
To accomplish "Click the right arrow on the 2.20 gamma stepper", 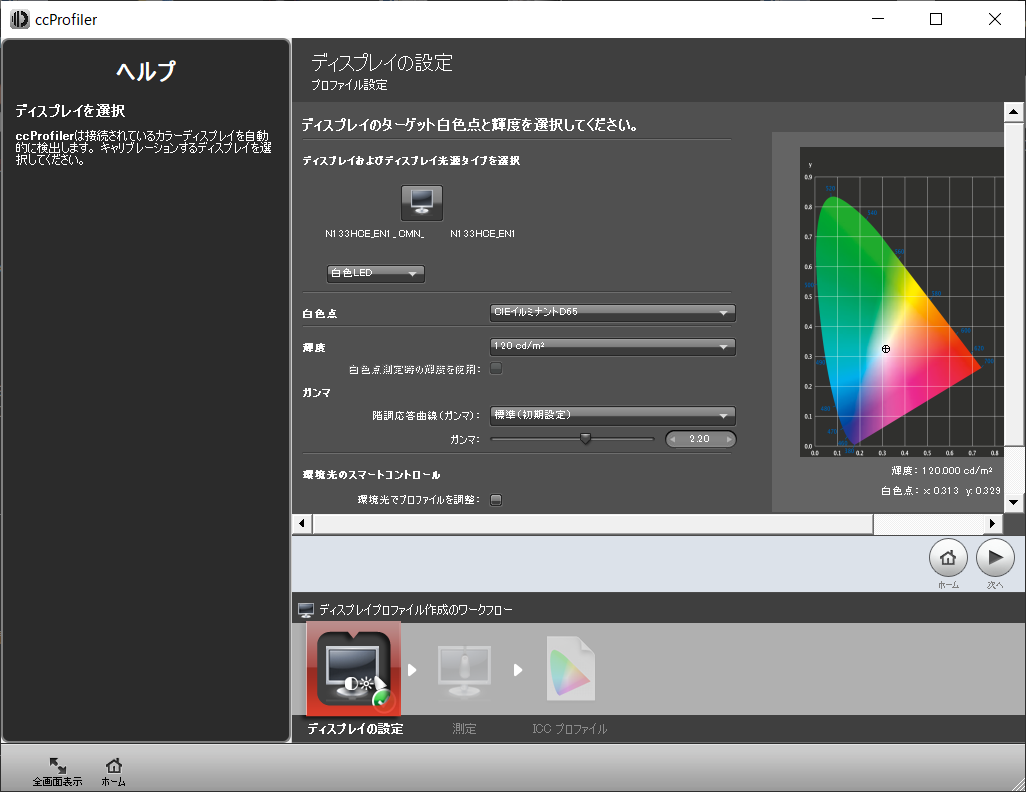I will pos(731,439).
